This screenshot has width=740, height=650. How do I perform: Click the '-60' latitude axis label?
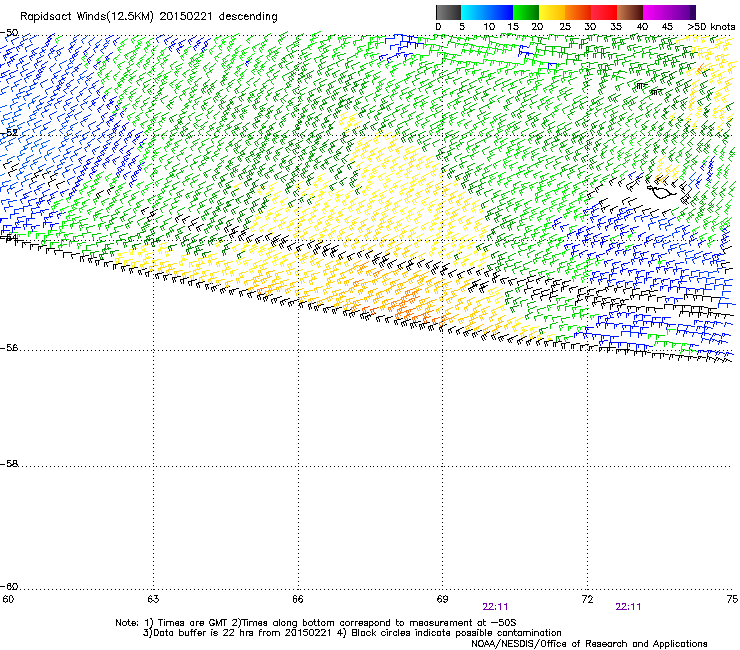[x=10, y=587]
